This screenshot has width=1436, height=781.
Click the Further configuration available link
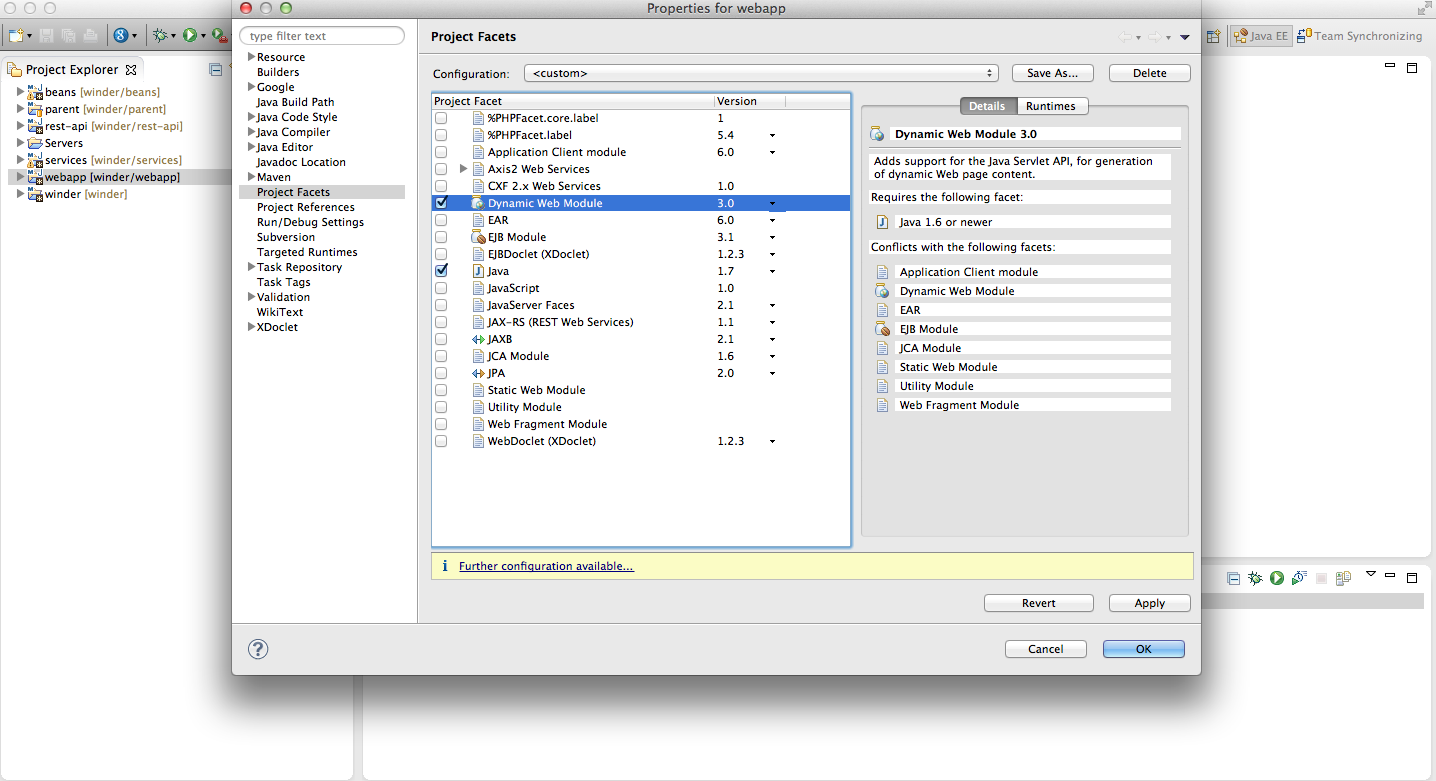[546, 565]
